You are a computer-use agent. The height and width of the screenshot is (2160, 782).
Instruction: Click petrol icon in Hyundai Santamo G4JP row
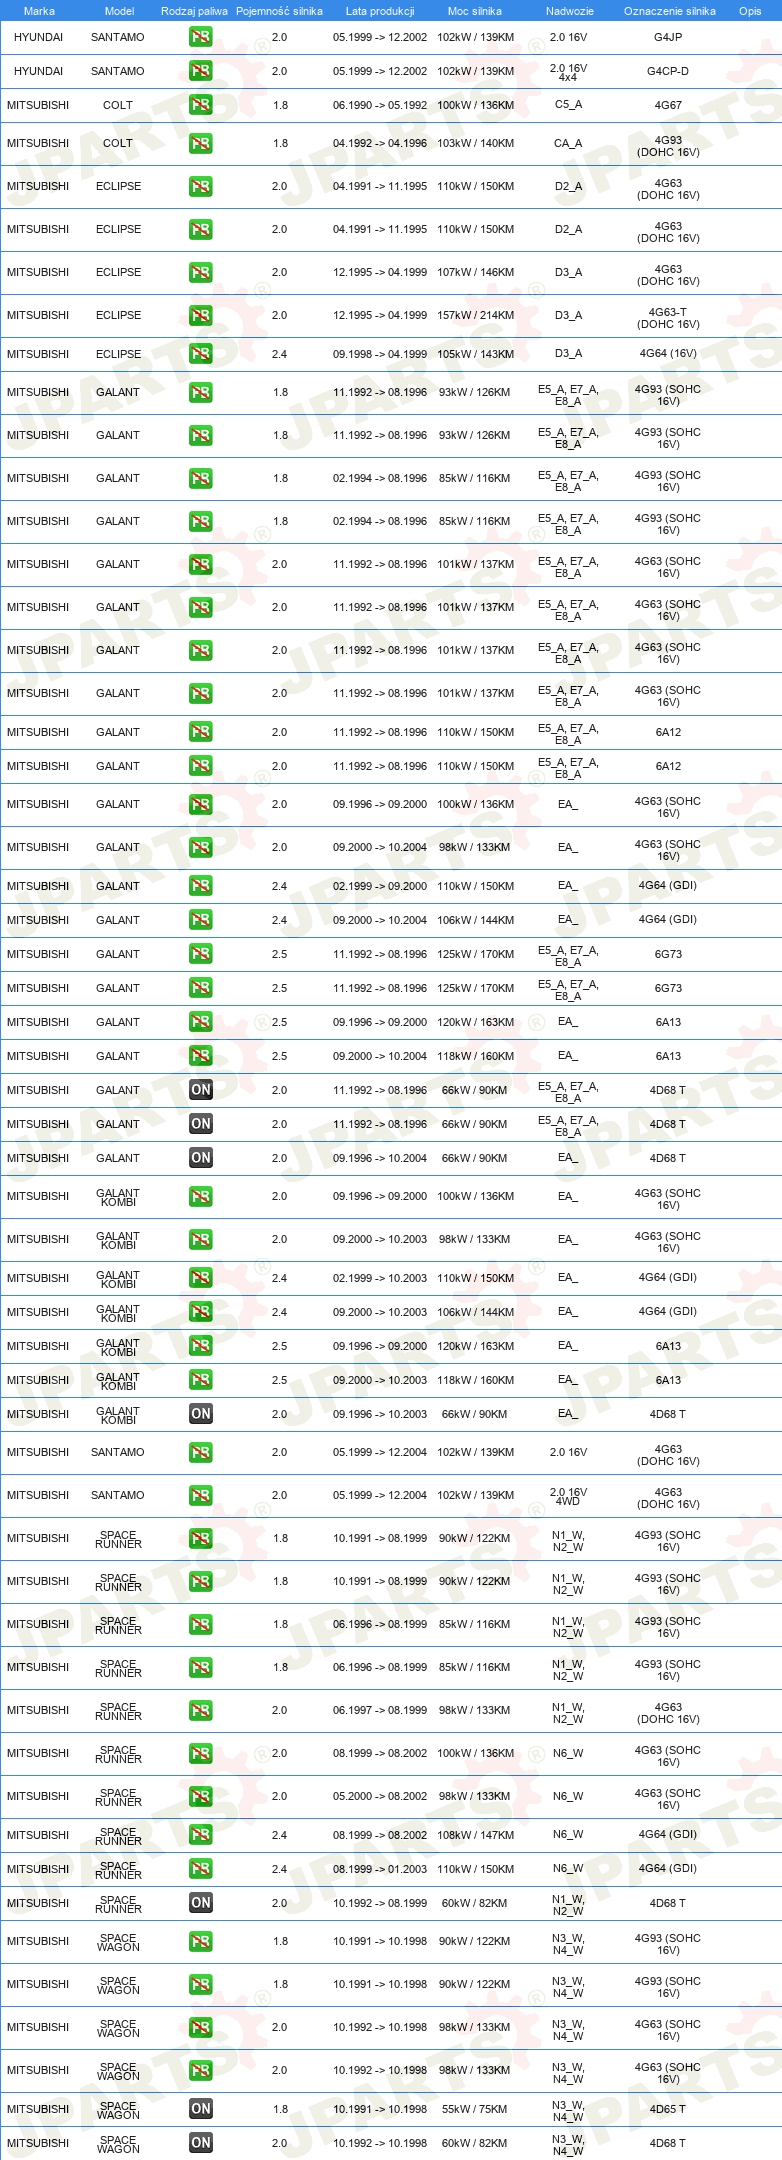point(200,37)
